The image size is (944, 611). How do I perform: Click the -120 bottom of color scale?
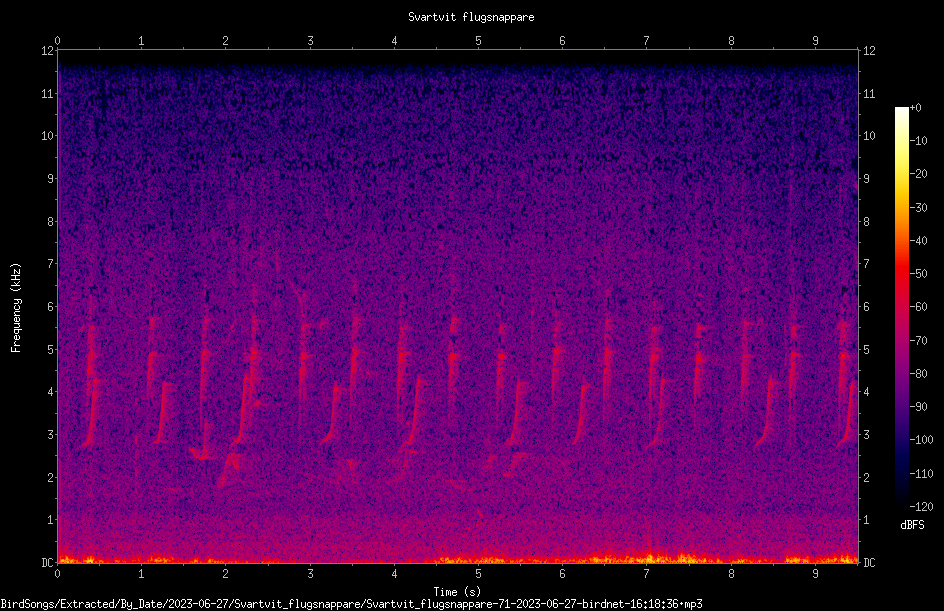(x=921, y=506)
